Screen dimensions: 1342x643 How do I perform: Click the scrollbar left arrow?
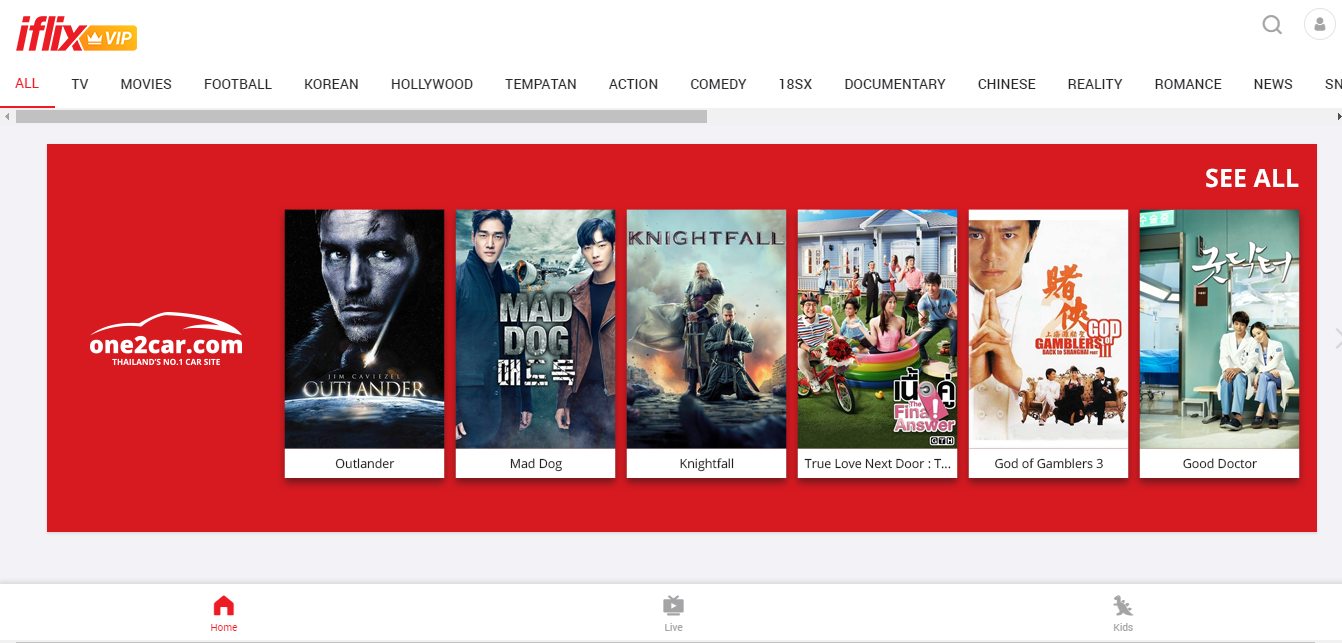tap(7, 117)
